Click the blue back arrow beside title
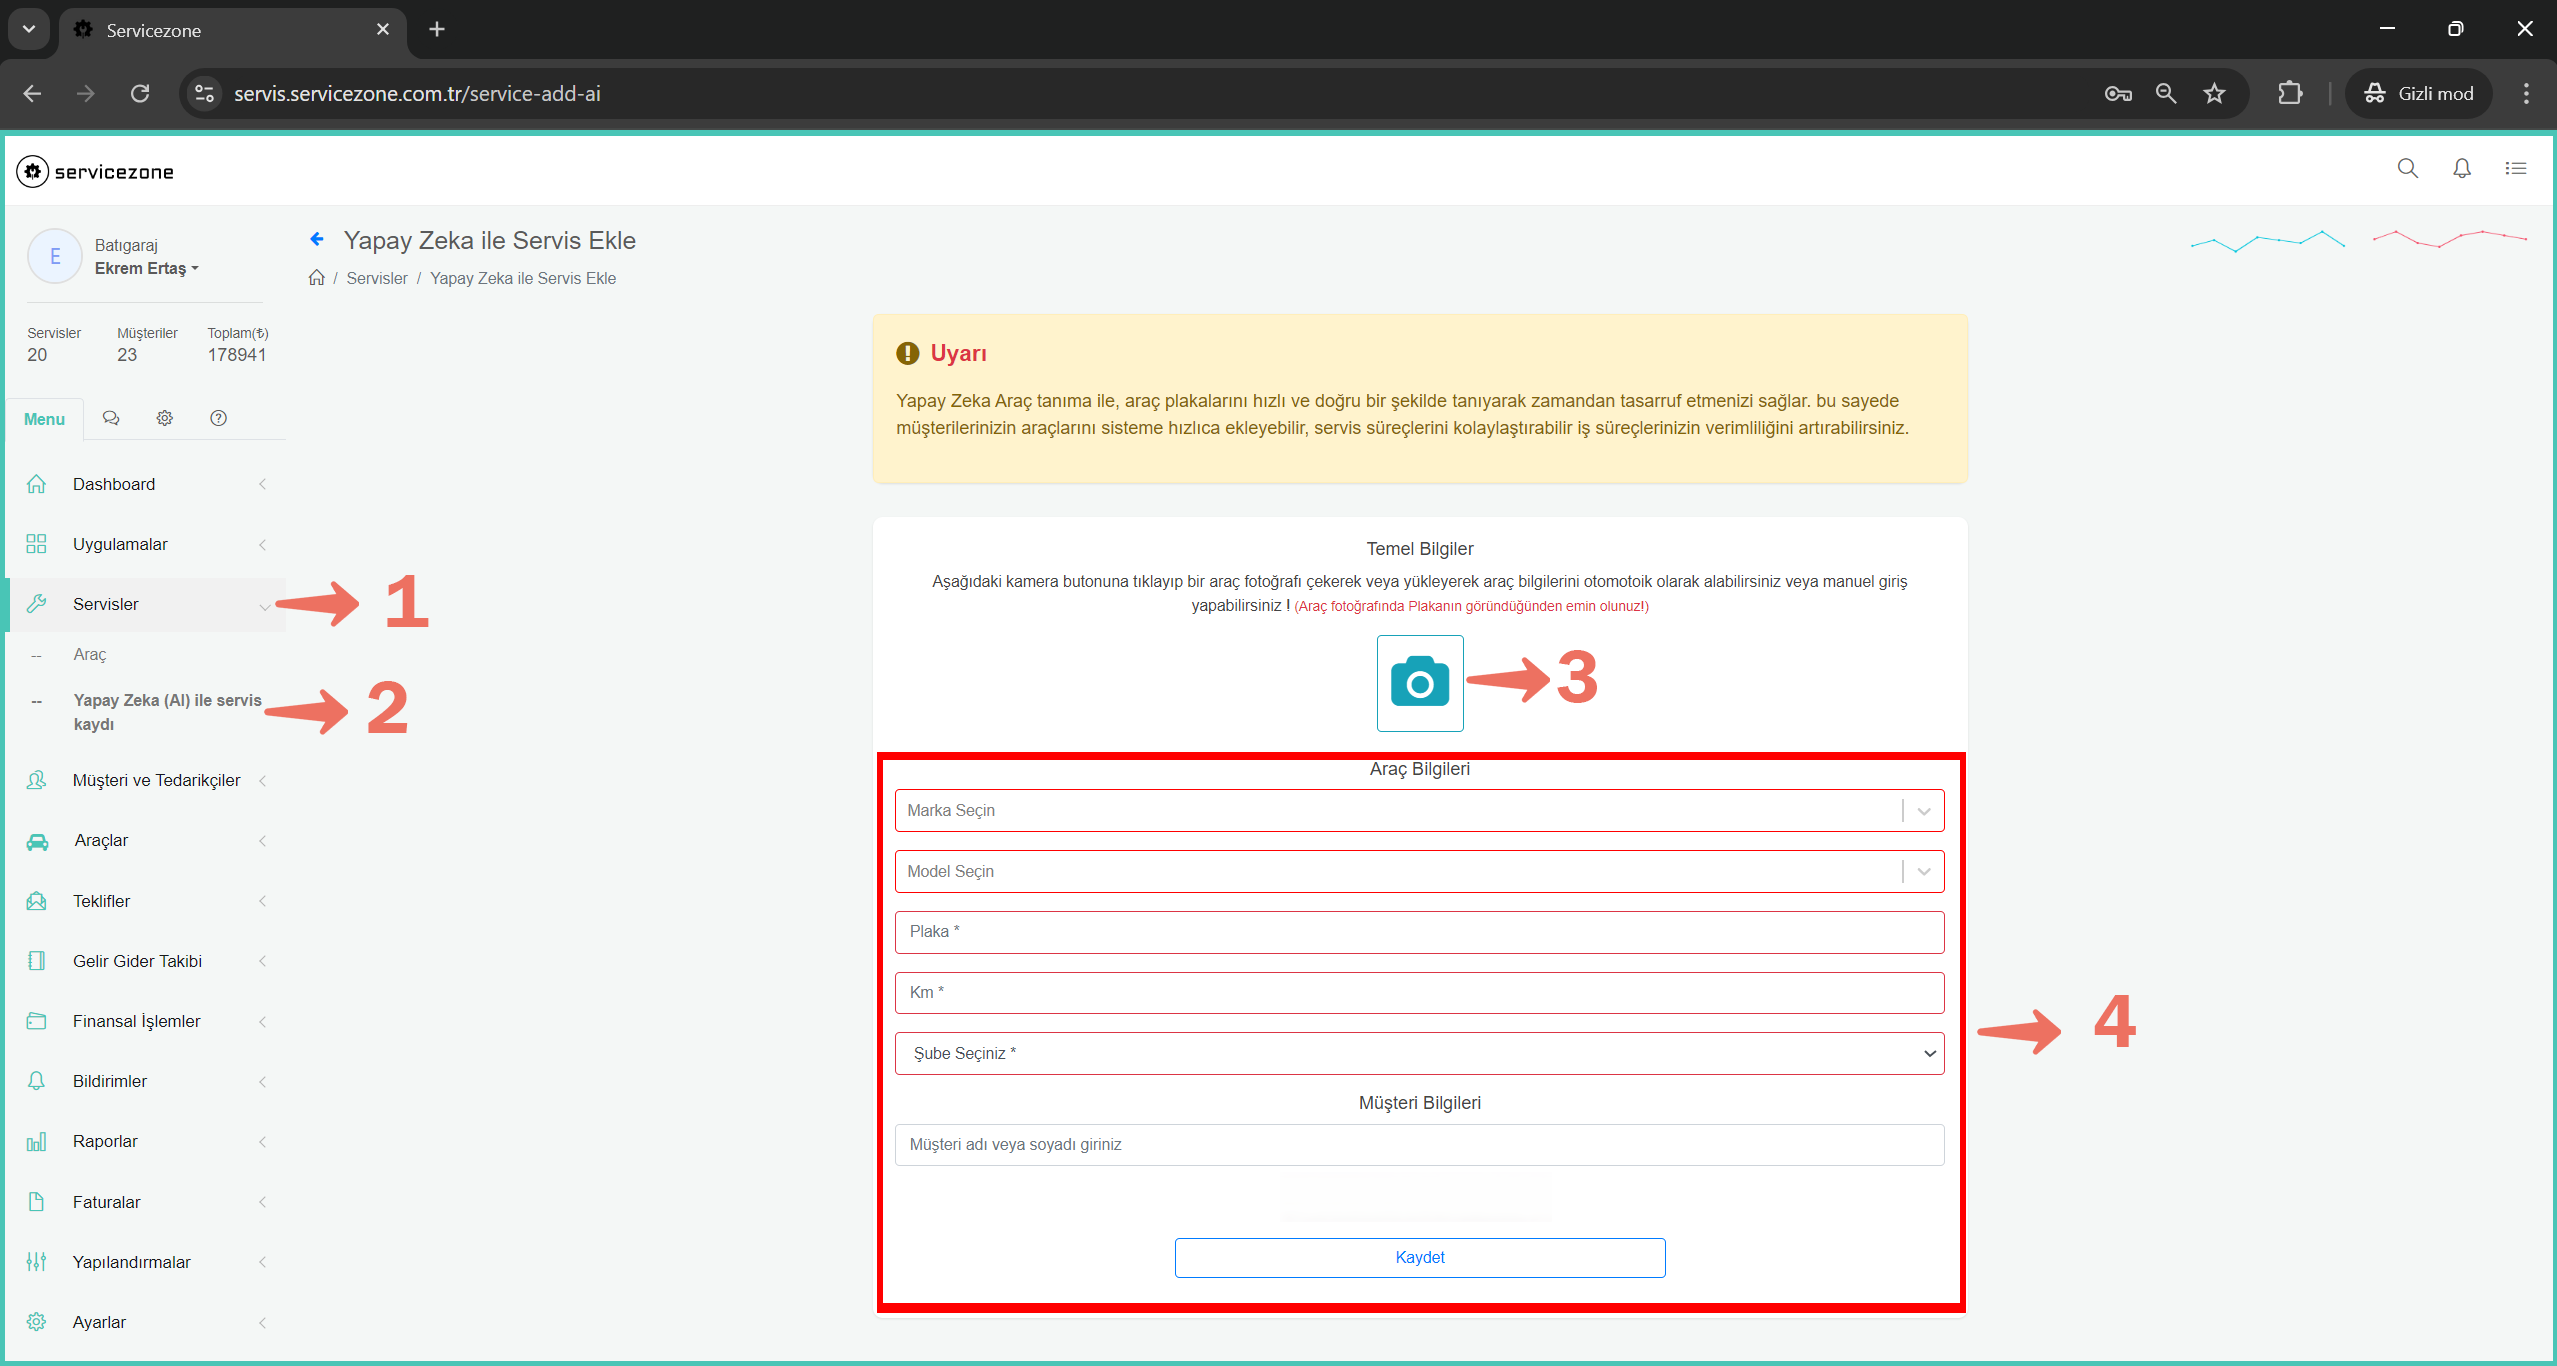The height and width of the screenshot is (1366, 2557). point(317,239)
